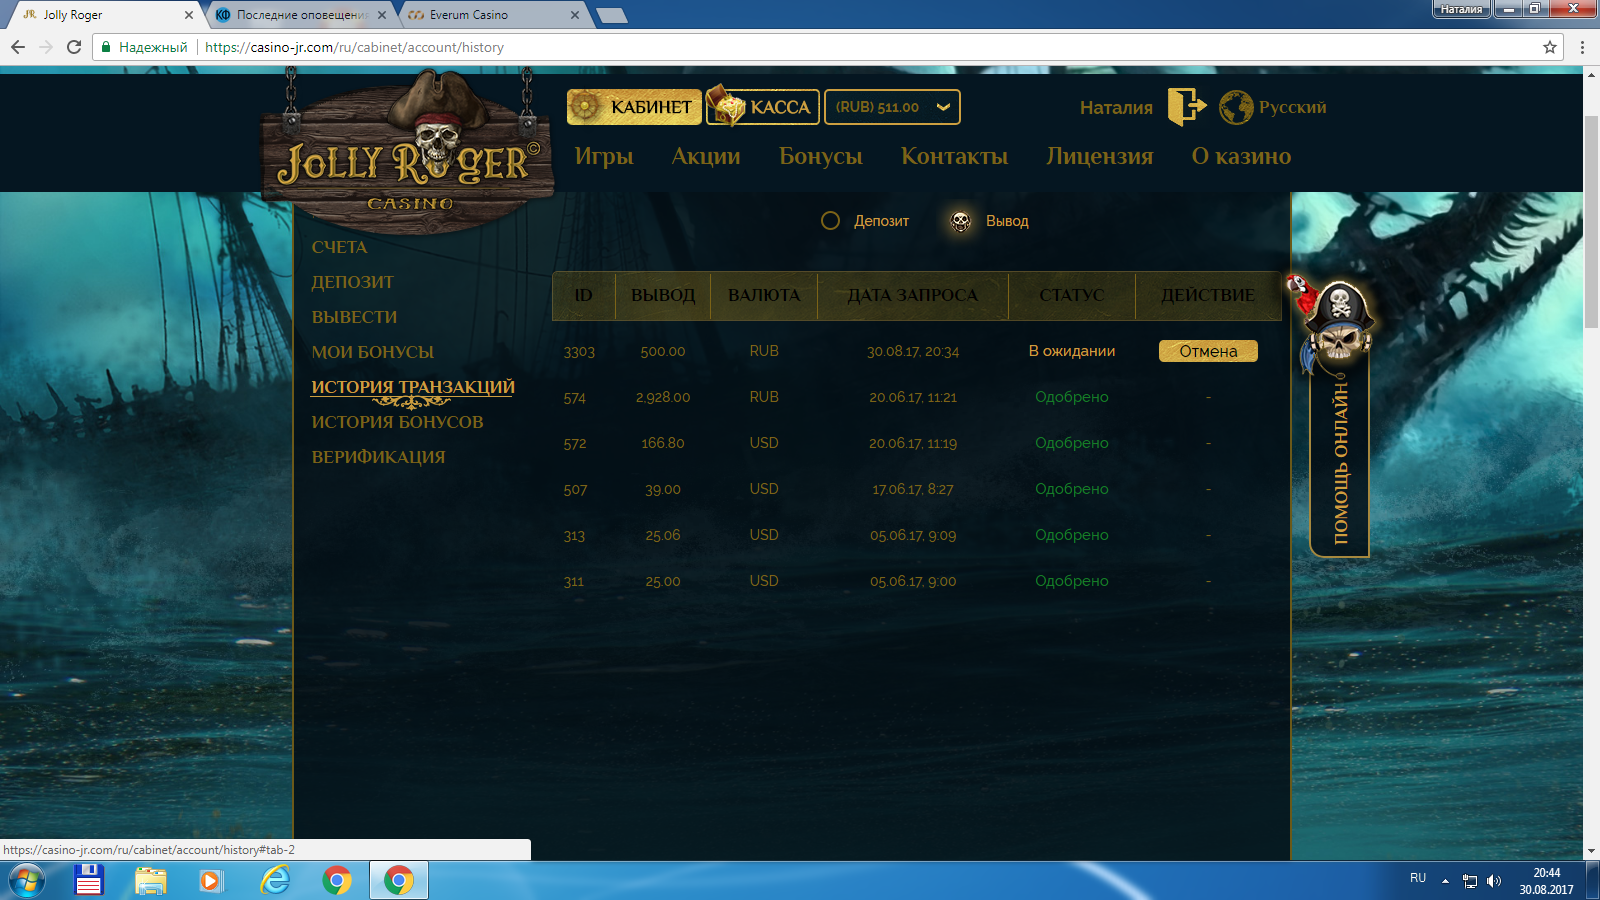
Task: Click the treasure chest Kassa icon
Action: point(727,106)
